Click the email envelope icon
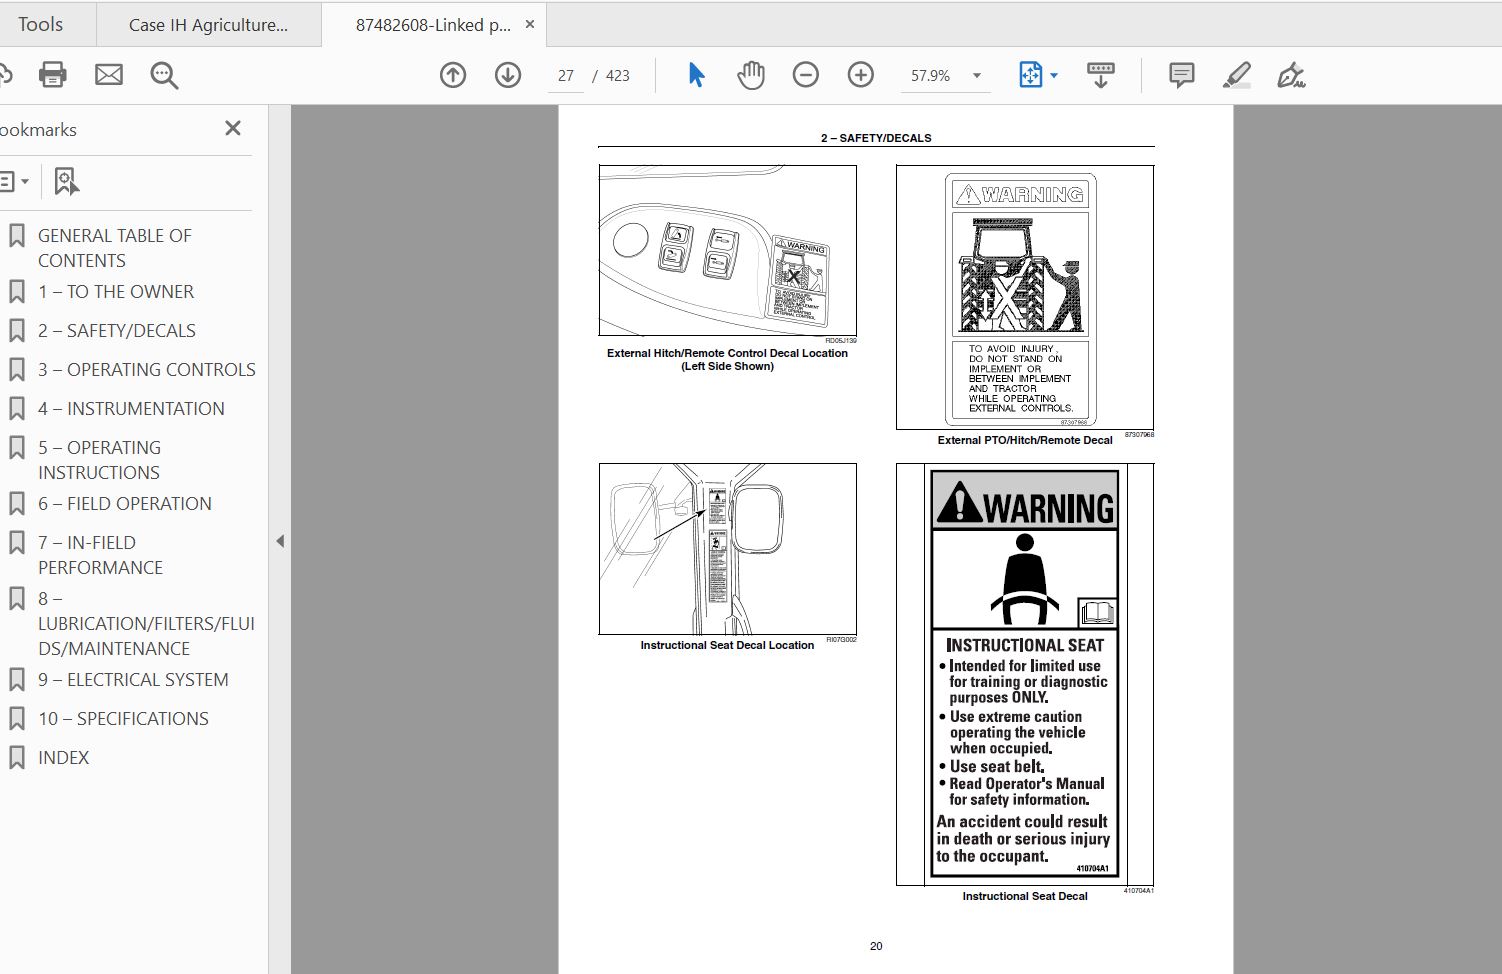The image size is (1502, 974). (108, 75)
